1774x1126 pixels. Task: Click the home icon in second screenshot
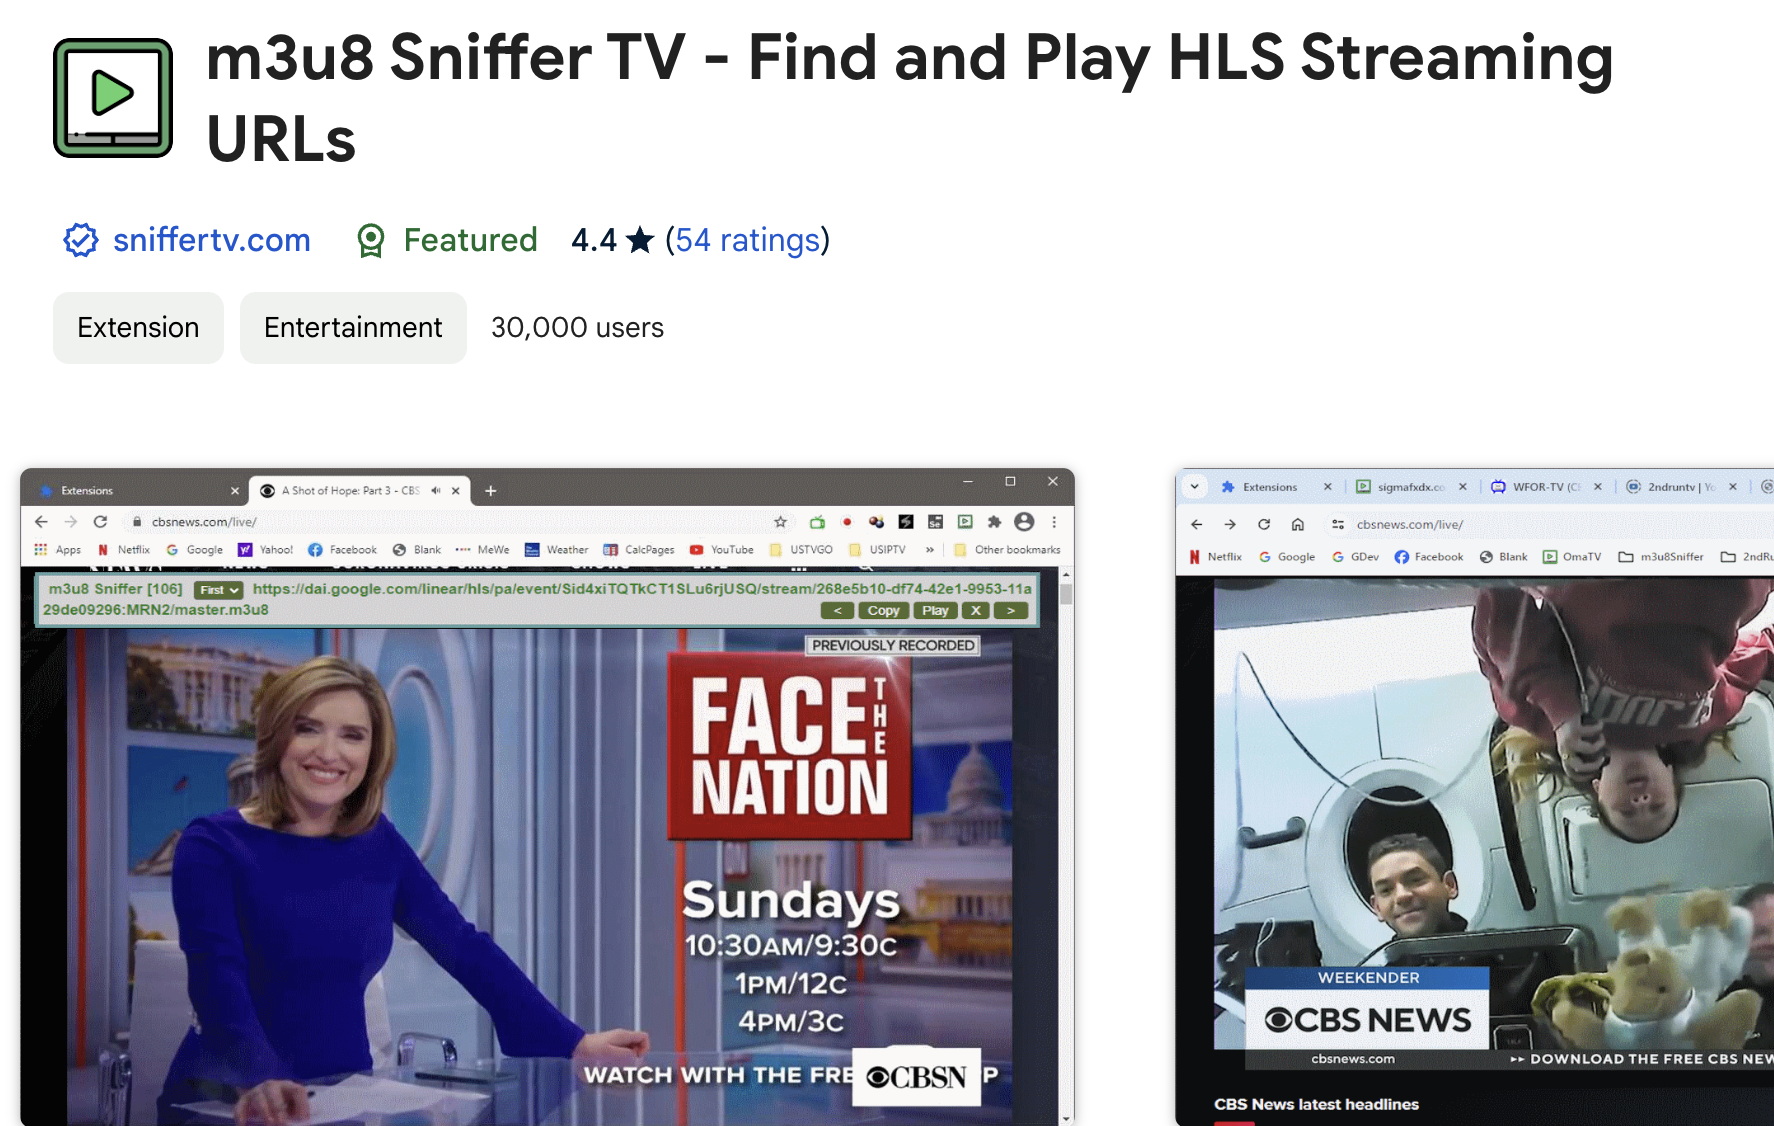[1298, 524]
